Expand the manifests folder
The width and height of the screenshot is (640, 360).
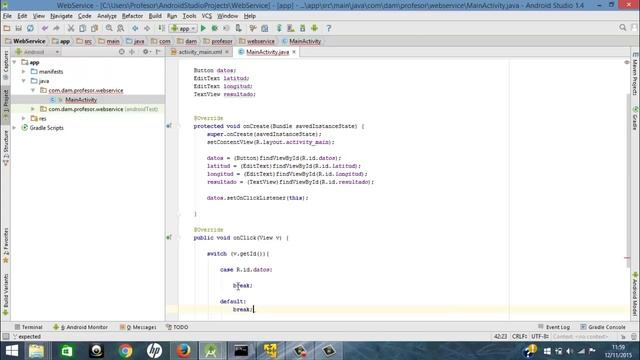tap(24, 71)
